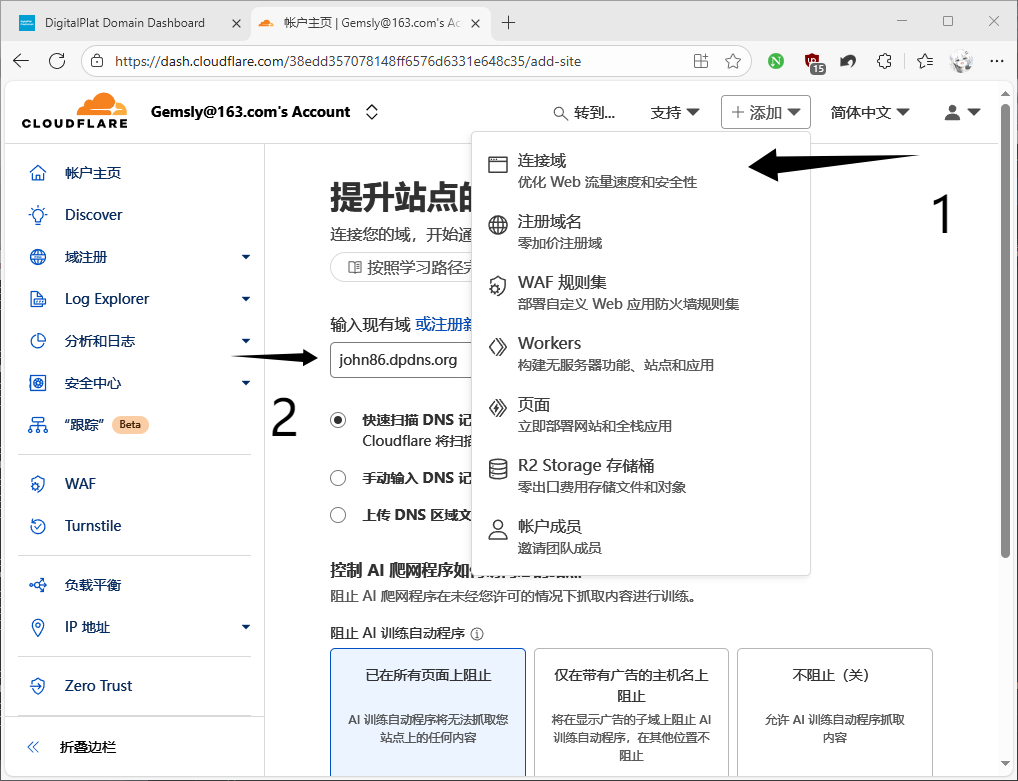Screen dimensions: 1018x781
Task: Click the domain input showing john86.dpdns.org
Action: click(x=400, y=360)
